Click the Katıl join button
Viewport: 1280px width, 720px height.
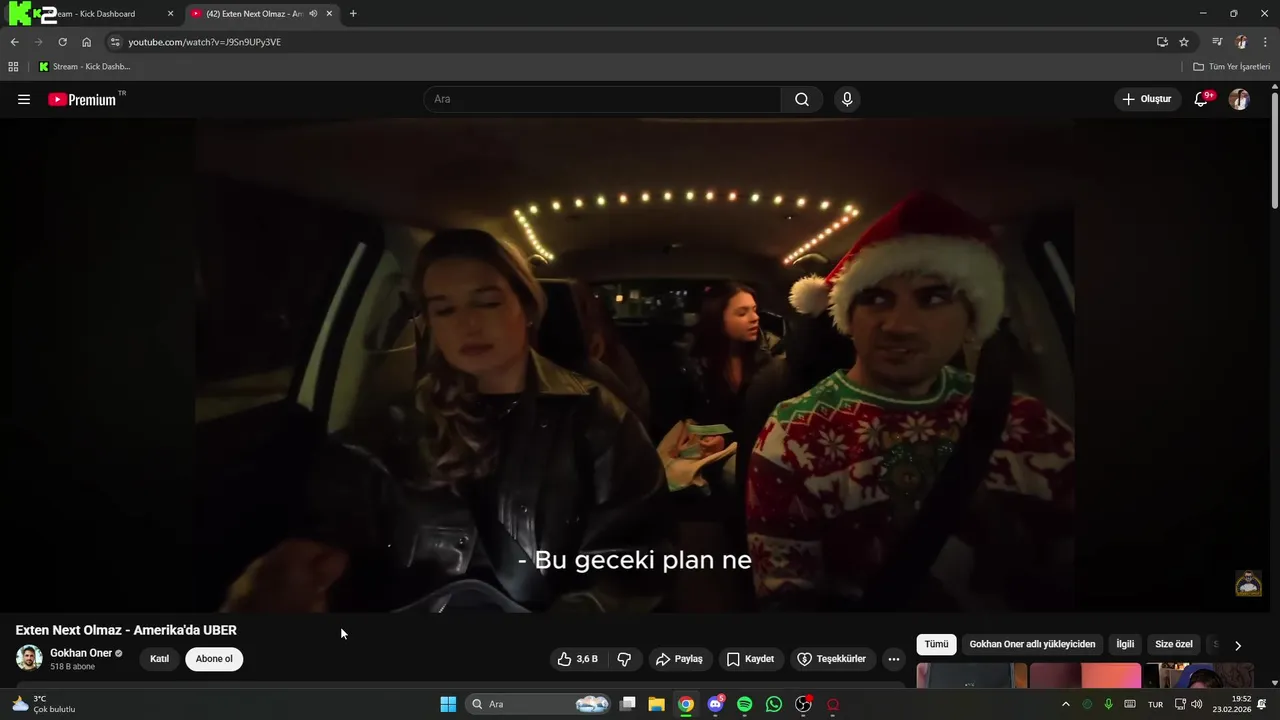[x=159, y=659]
